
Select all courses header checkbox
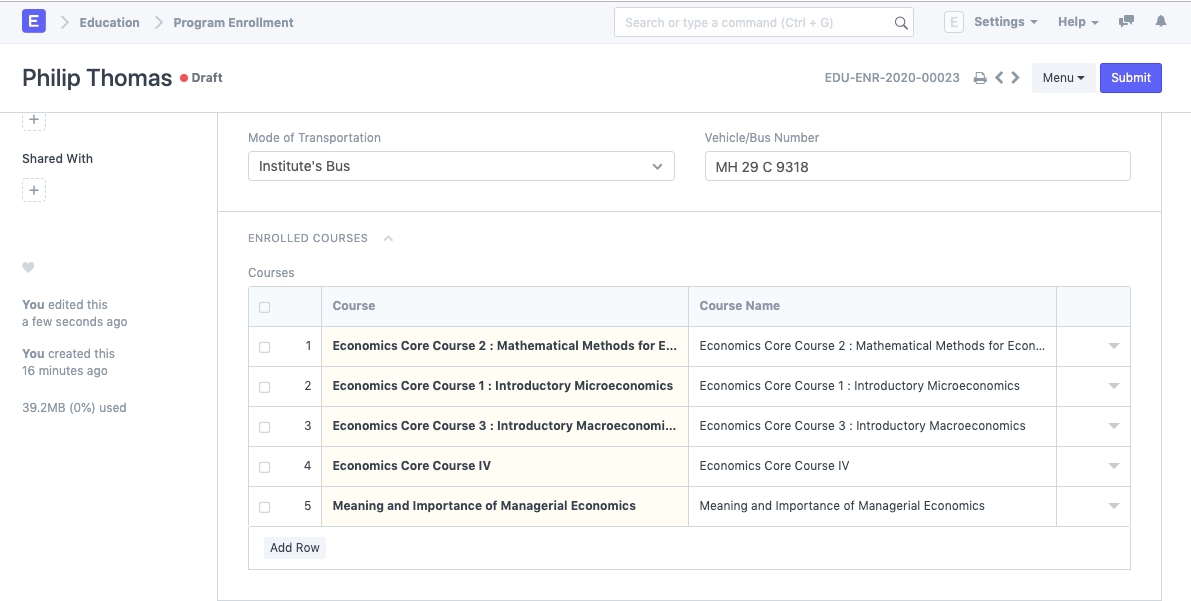[x=264, y=307]
